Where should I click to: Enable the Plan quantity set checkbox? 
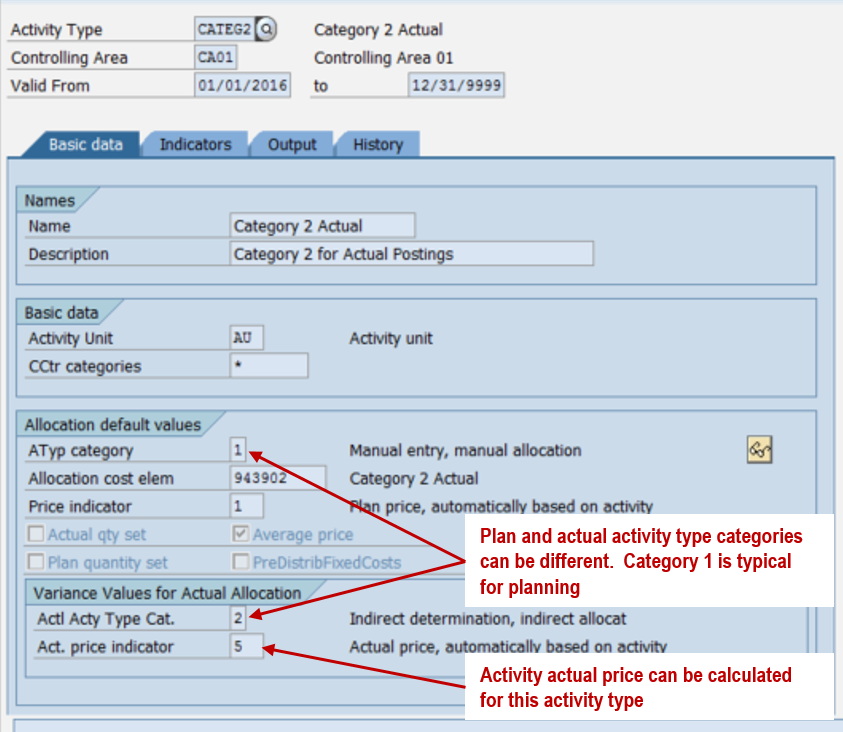pyautogui.click(x=36, y=563)
